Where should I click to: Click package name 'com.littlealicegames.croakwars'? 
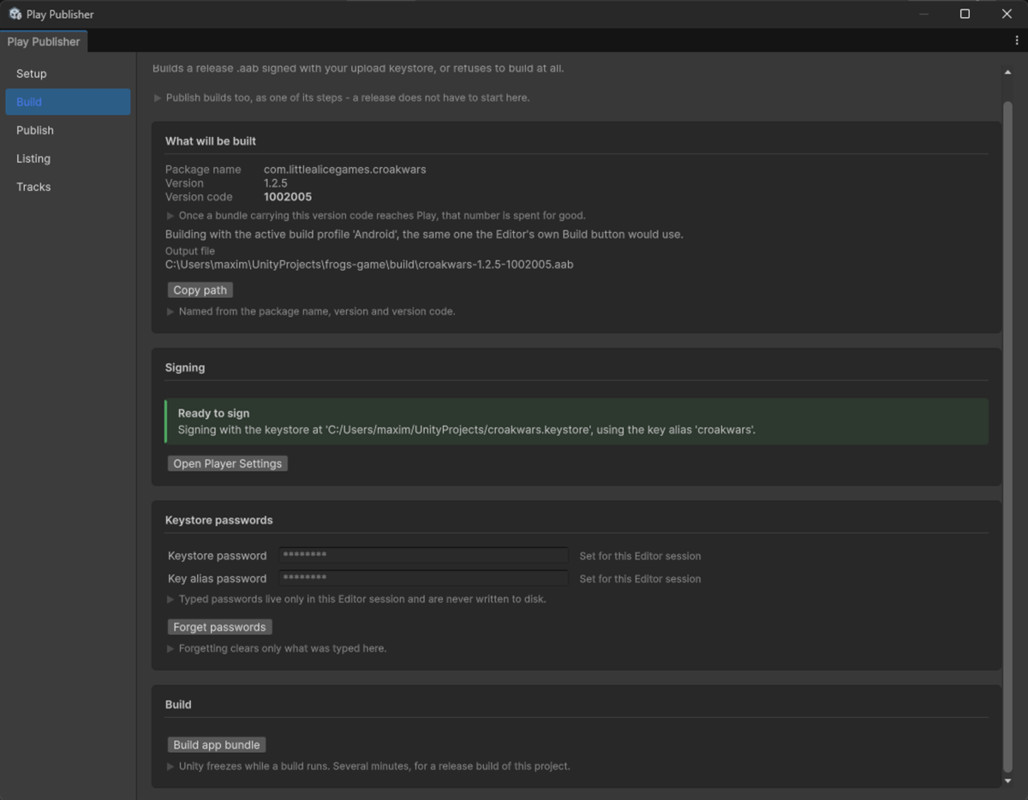(x=345, y=169)
